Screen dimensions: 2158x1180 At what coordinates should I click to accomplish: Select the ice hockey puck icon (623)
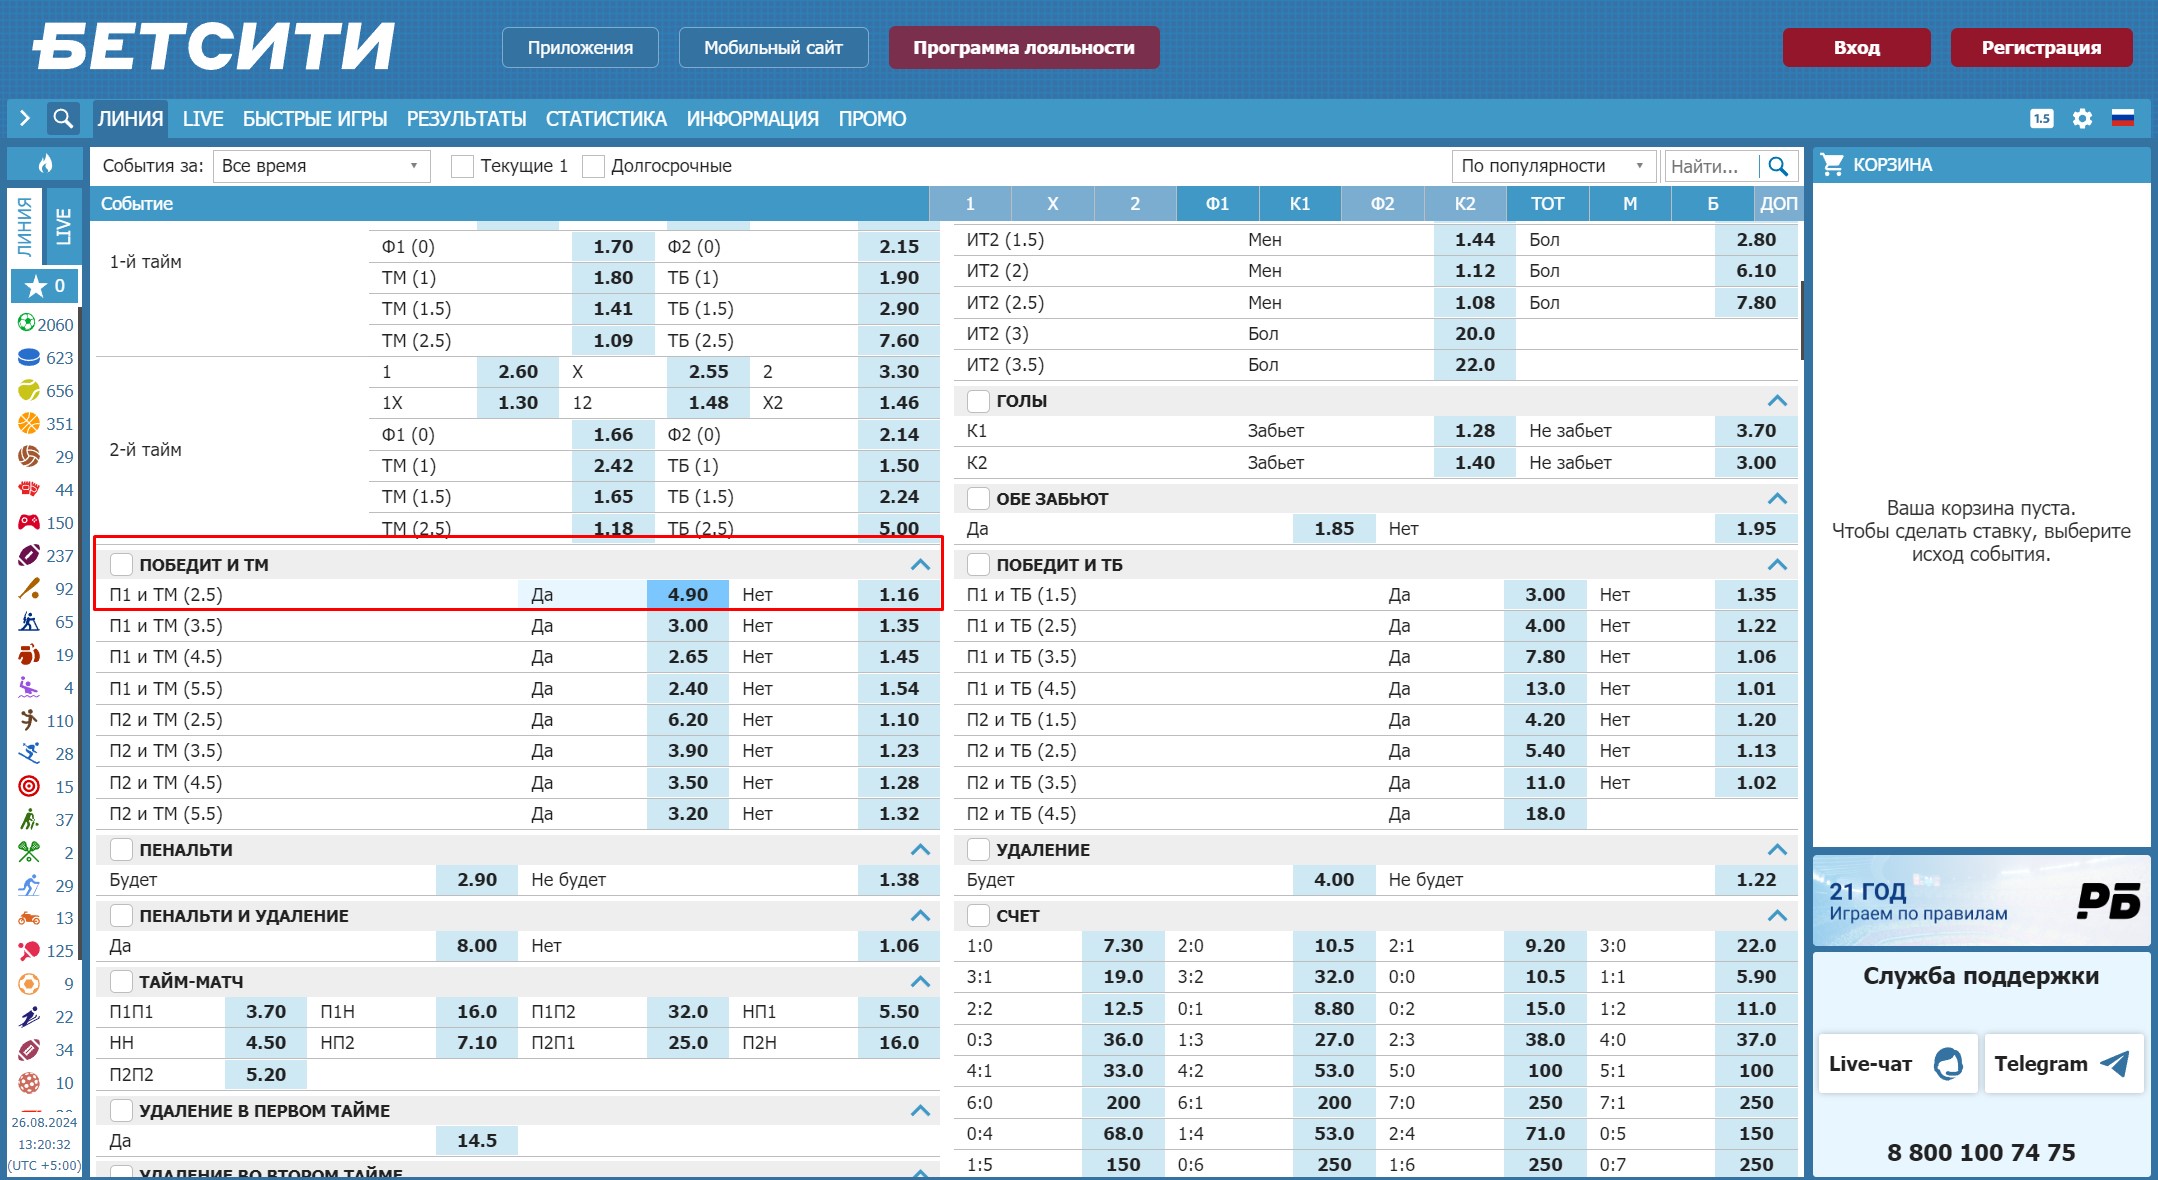click(29, 357)
